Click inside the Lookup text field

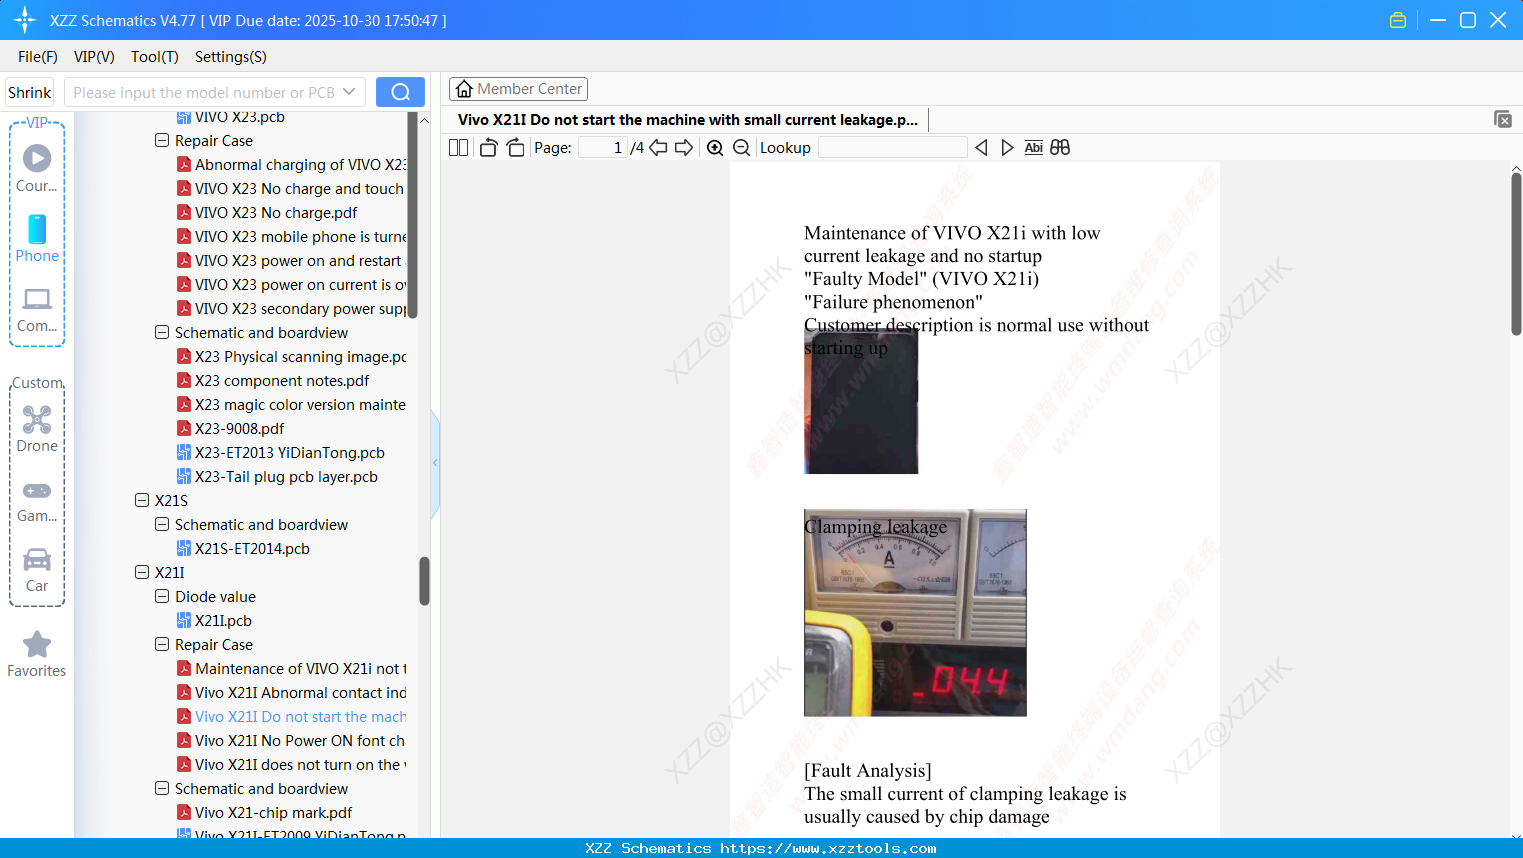point(892,147)
